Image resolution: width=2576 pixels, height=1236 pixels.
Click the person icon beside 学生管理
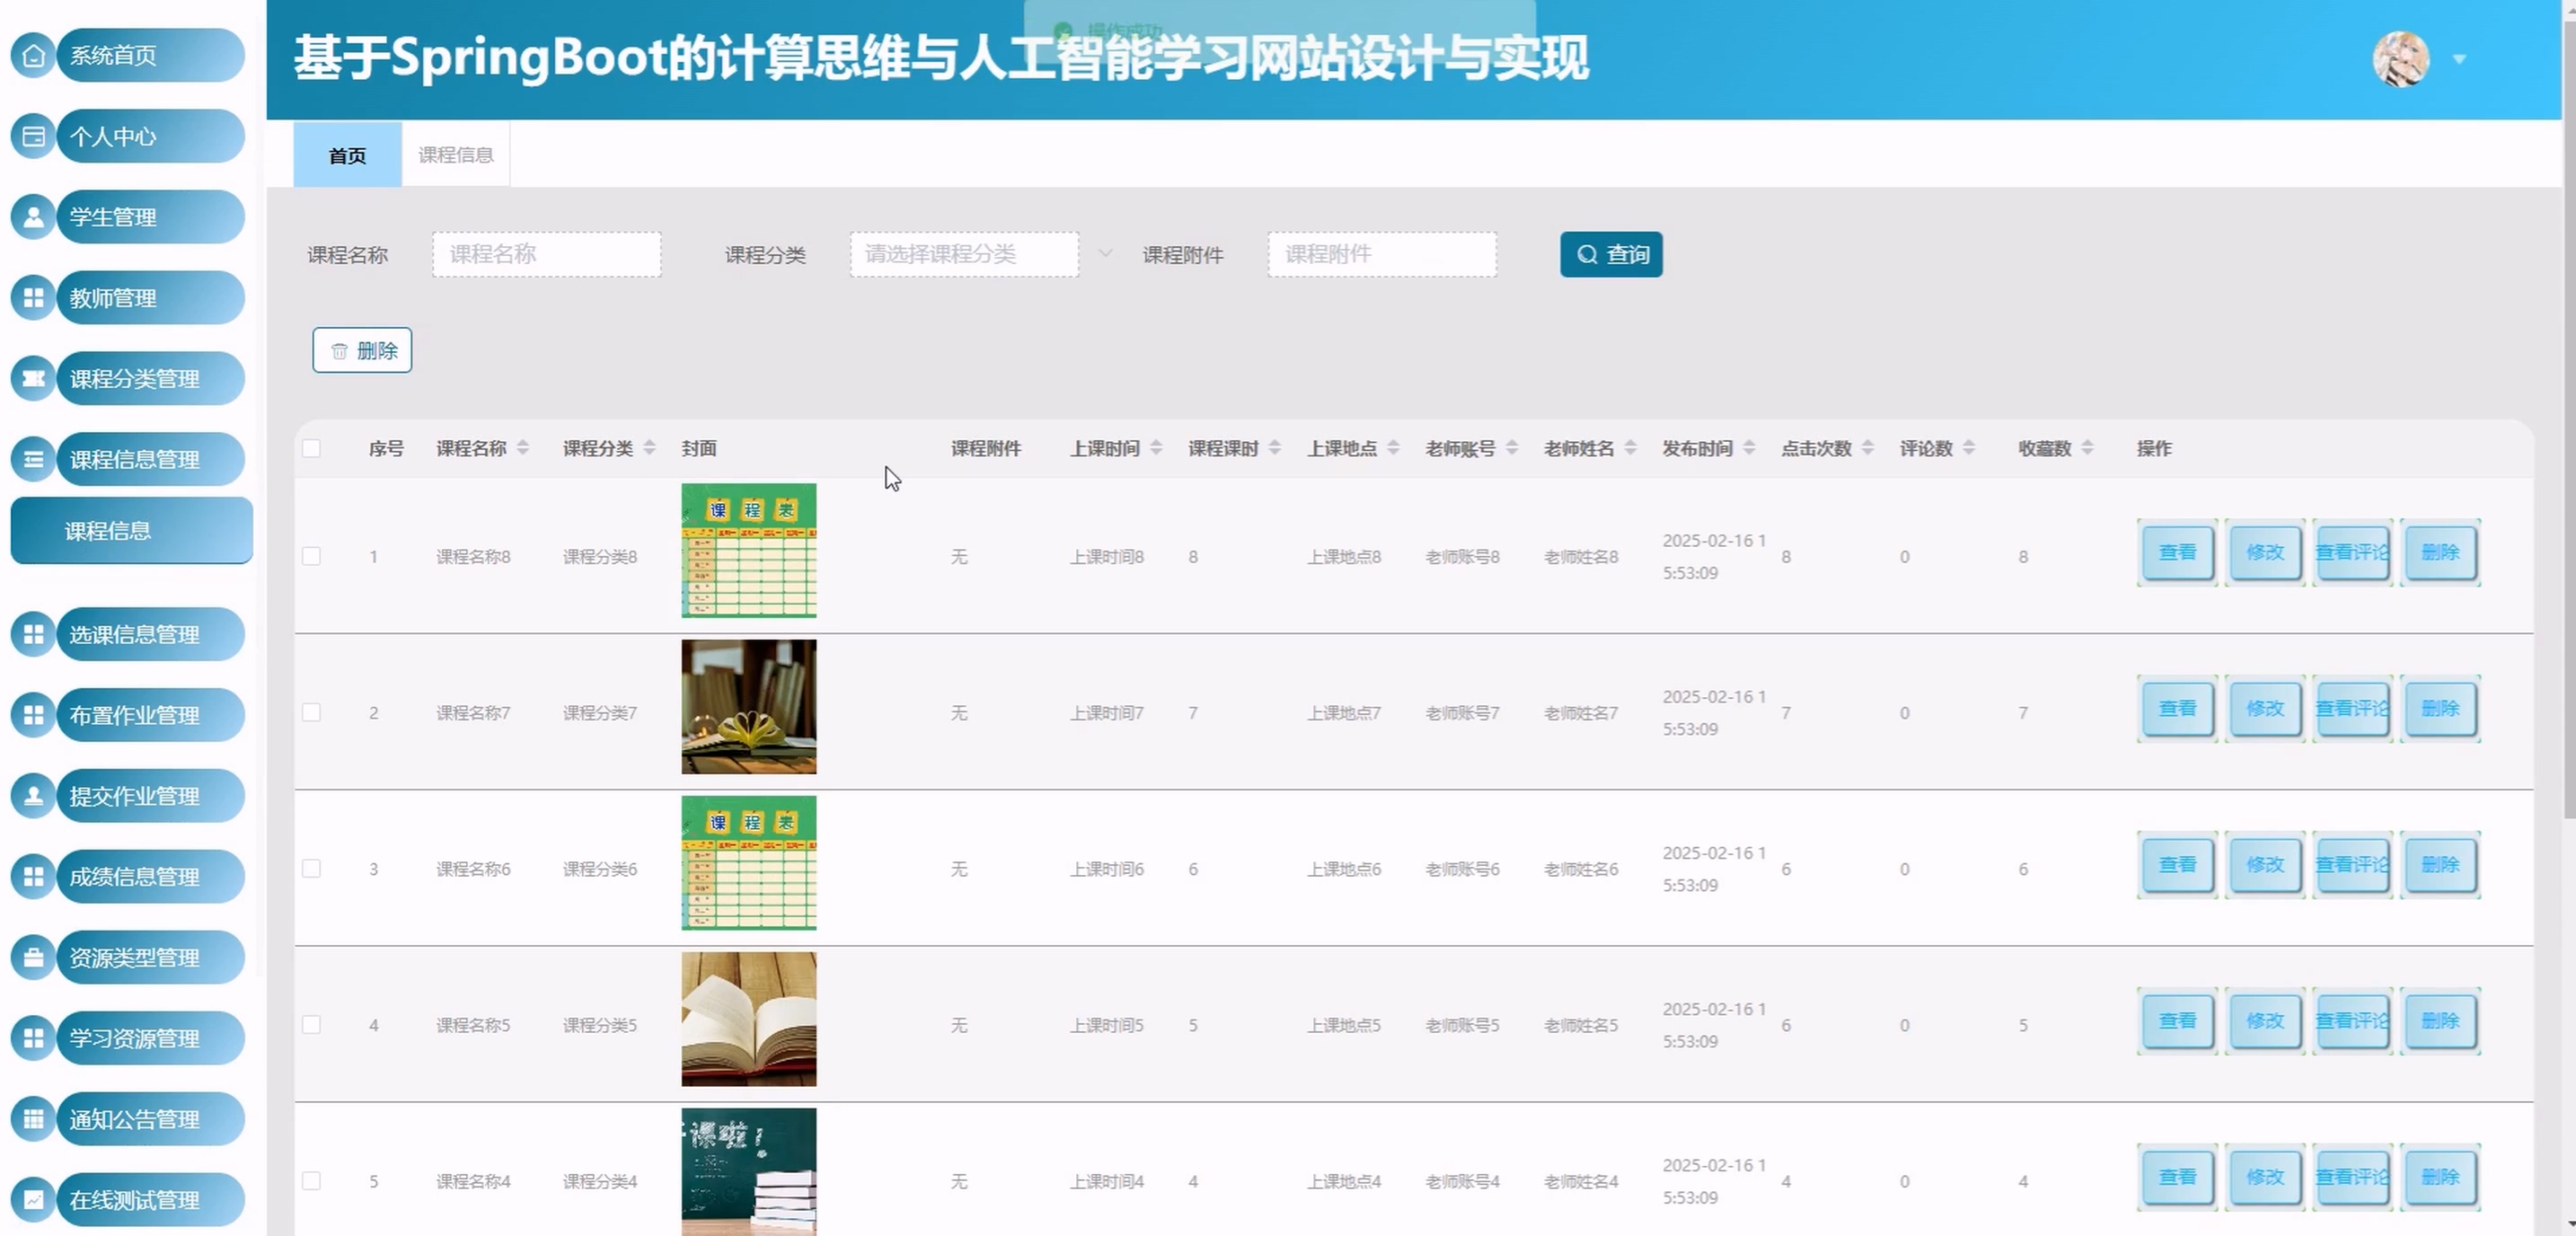(x=33, y=217)
